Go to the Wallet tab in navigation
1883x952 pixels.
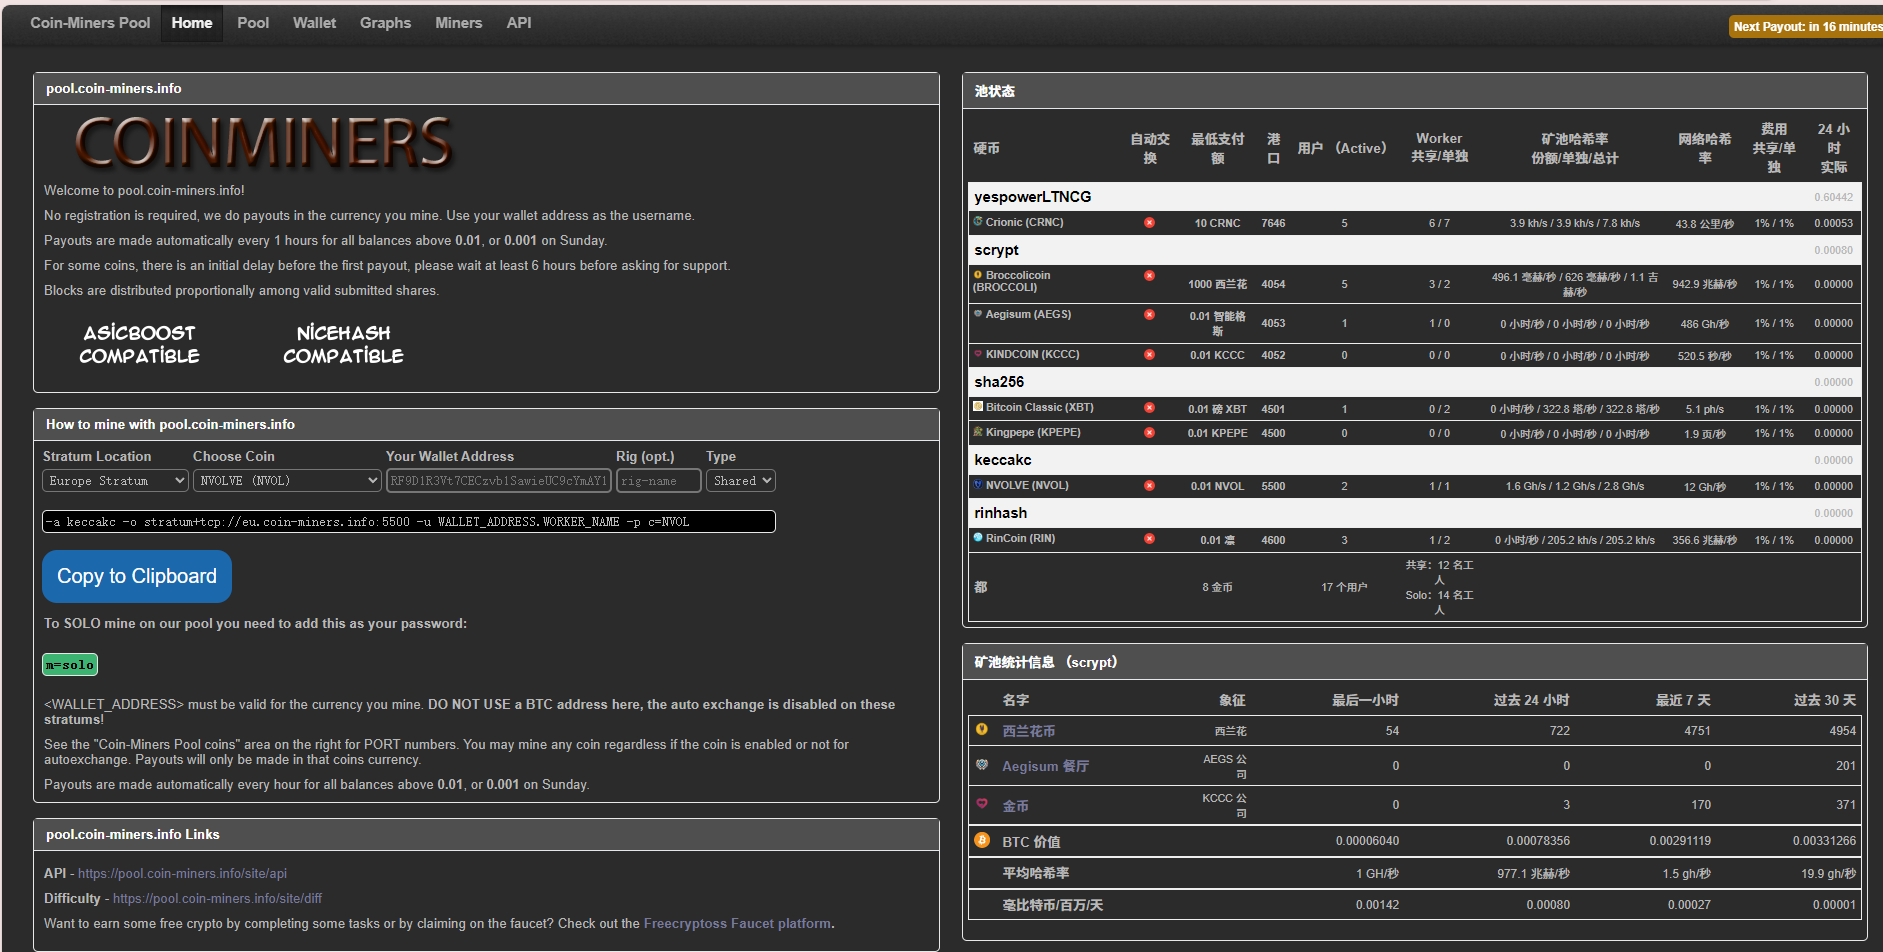[x=314, y=23]
